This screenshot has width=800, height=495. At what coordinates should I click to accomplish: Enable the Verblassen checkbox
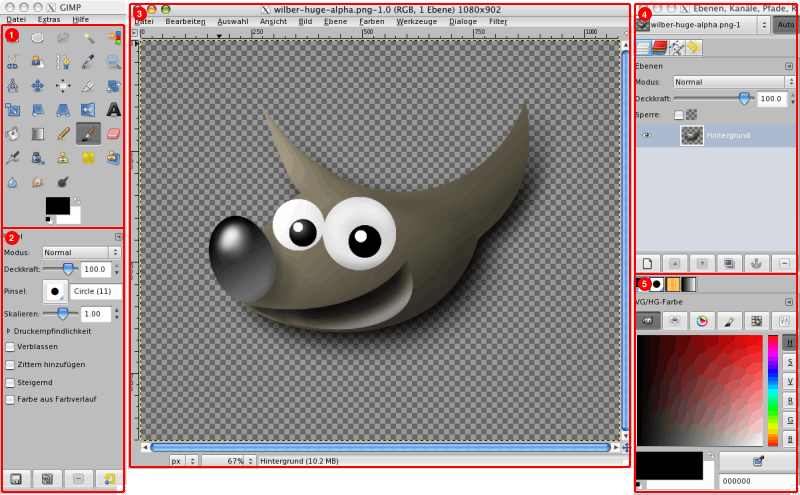[10, 347]
